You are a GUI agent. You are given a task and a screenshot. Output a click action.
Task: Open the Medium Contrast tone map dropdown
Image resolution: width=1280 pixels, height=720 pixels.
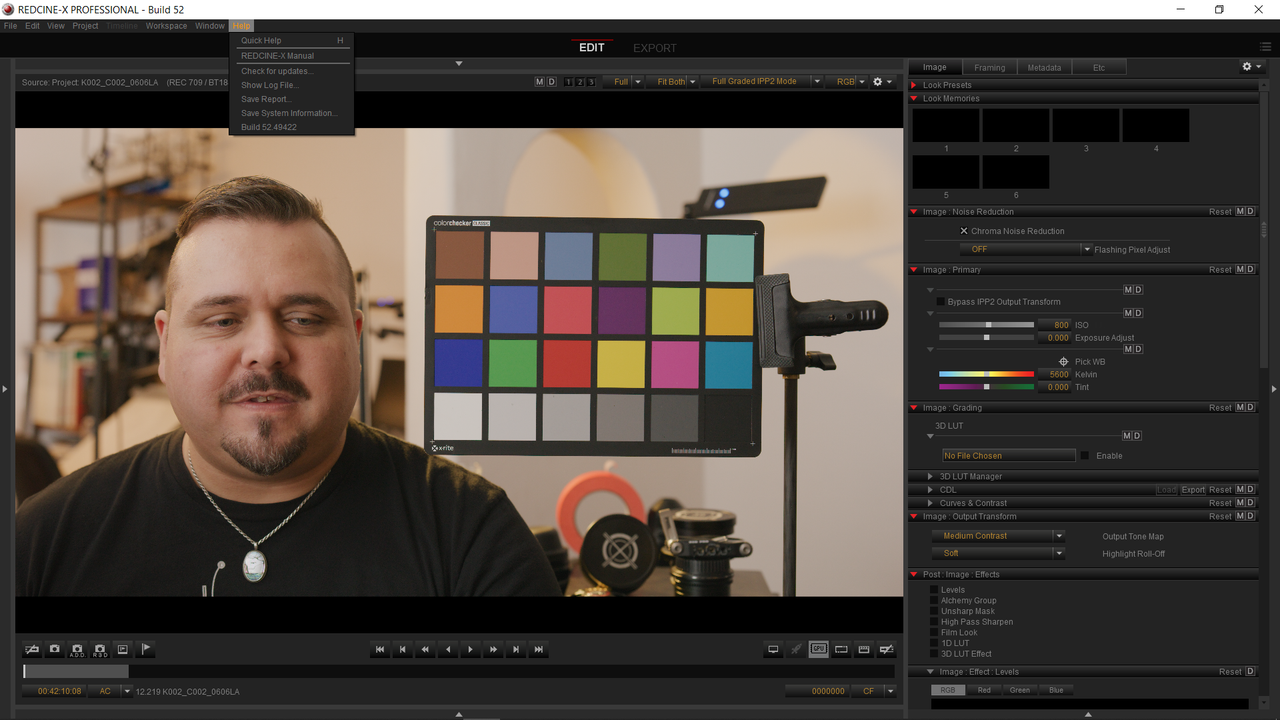coord(998,536)
